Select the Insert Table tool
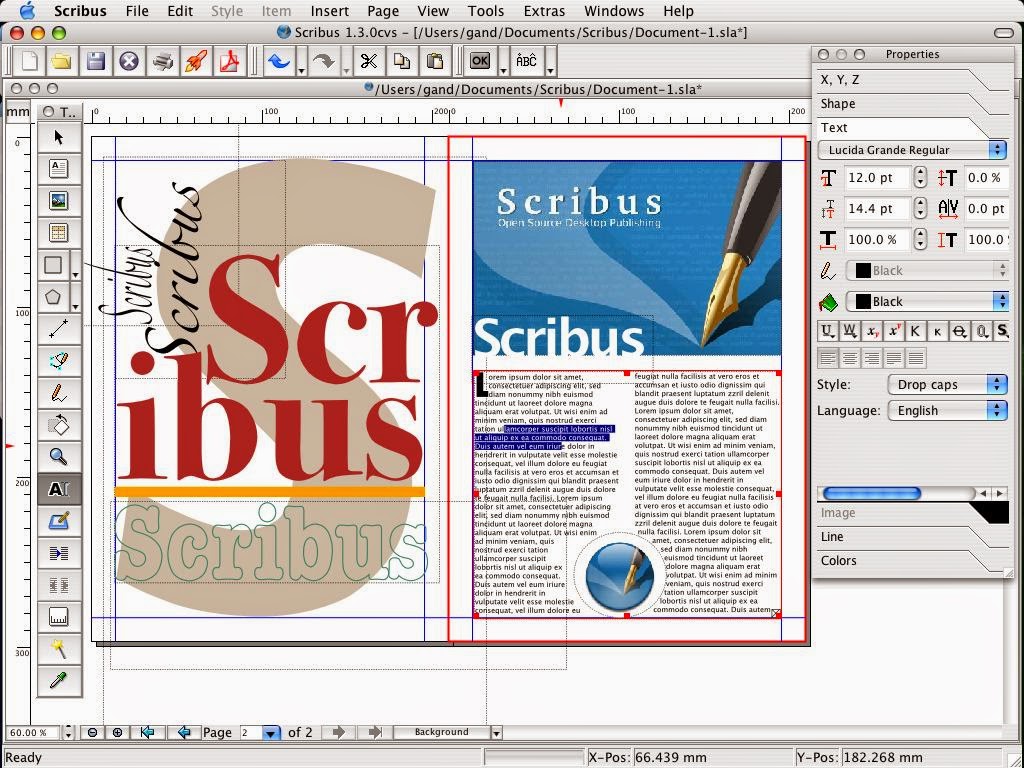1024x768 pixels. (59, 232)
